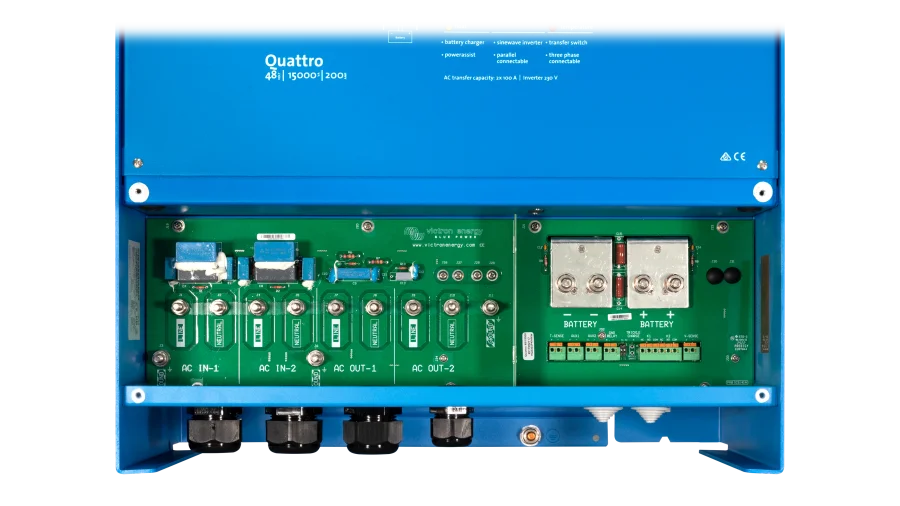Click the "sinewave inverter" feature label

pos(519,42)
